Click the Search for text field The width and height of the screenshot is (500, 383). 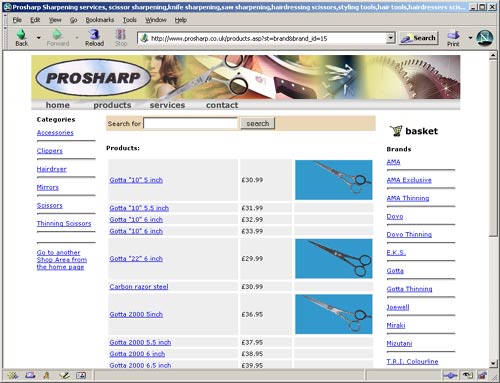point(190,123)
